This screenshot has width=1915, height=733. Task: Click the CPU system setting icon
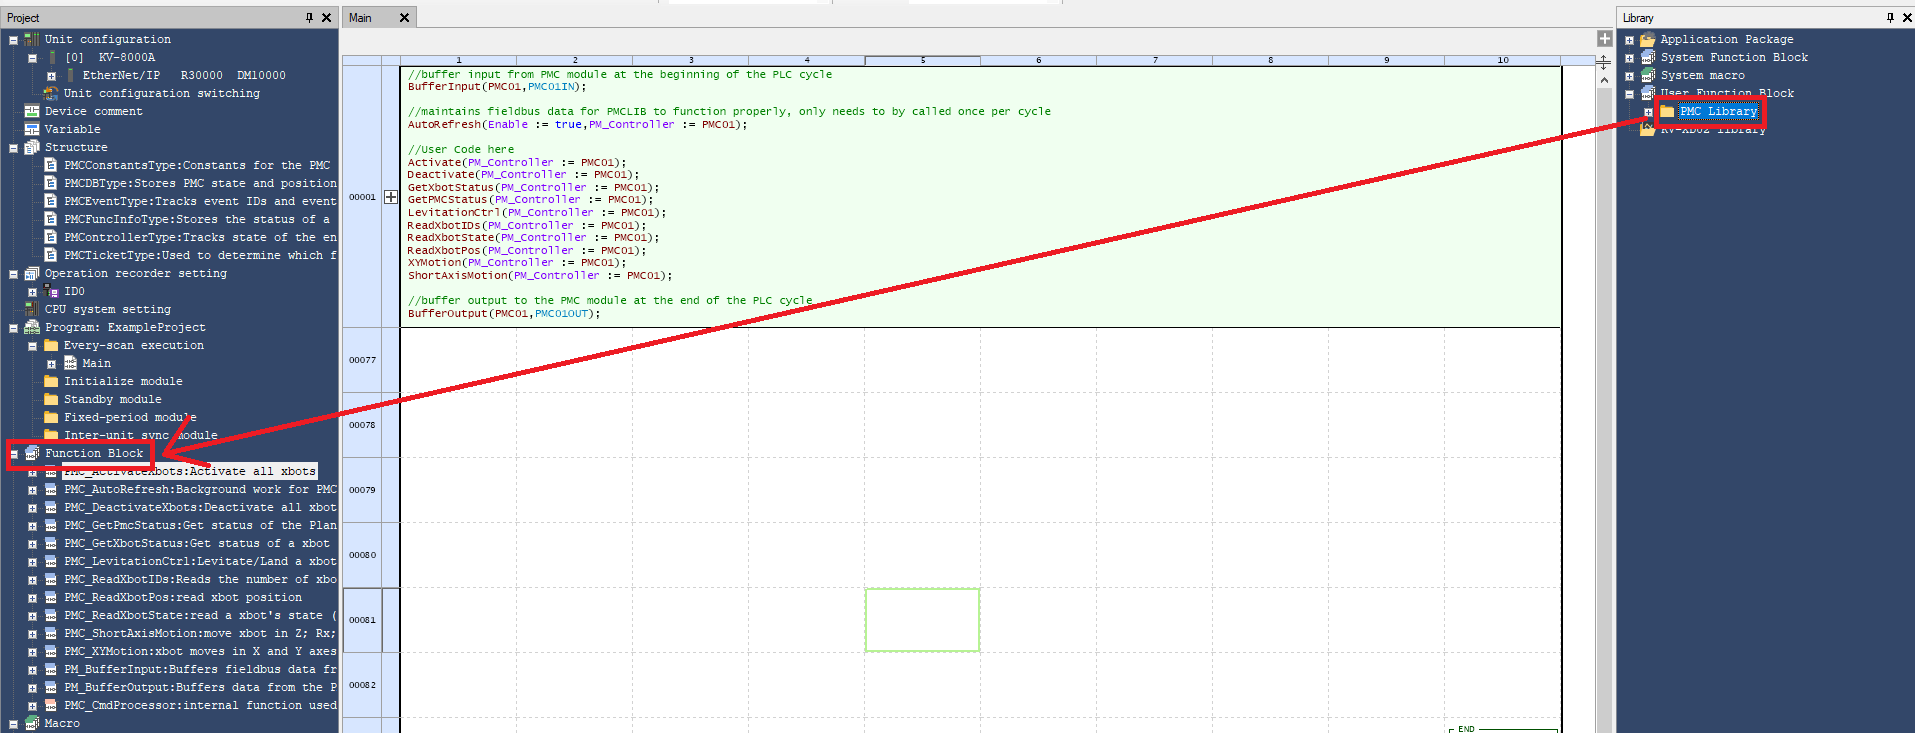click(x=32, y=309)
